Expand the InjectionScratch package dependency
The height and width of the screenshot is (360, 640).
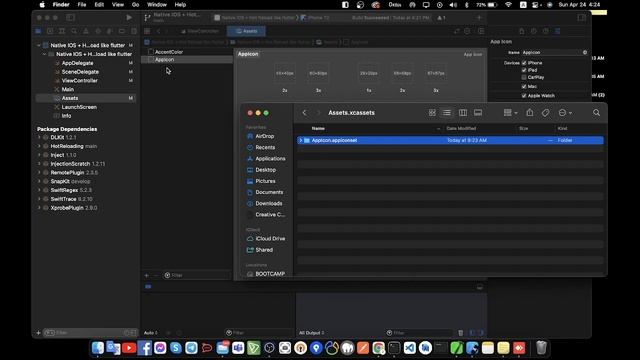[x=39, y=164]
